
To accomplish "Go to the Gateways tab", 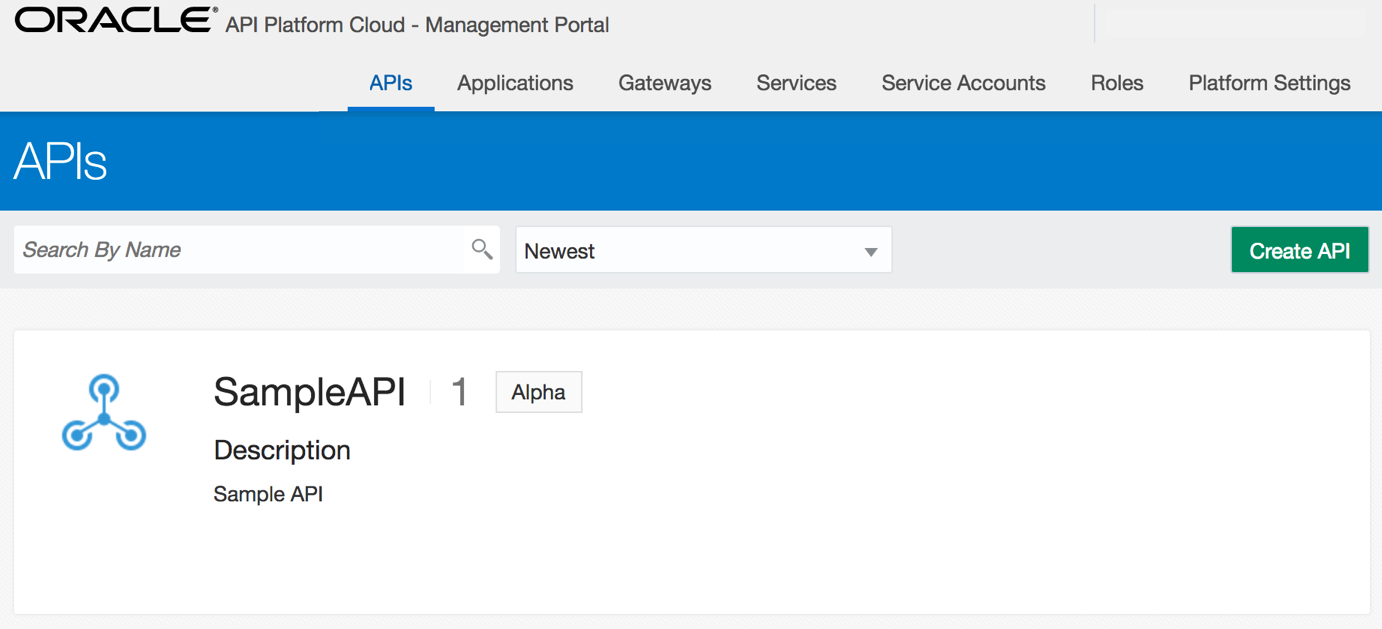I will click(665, 83).
